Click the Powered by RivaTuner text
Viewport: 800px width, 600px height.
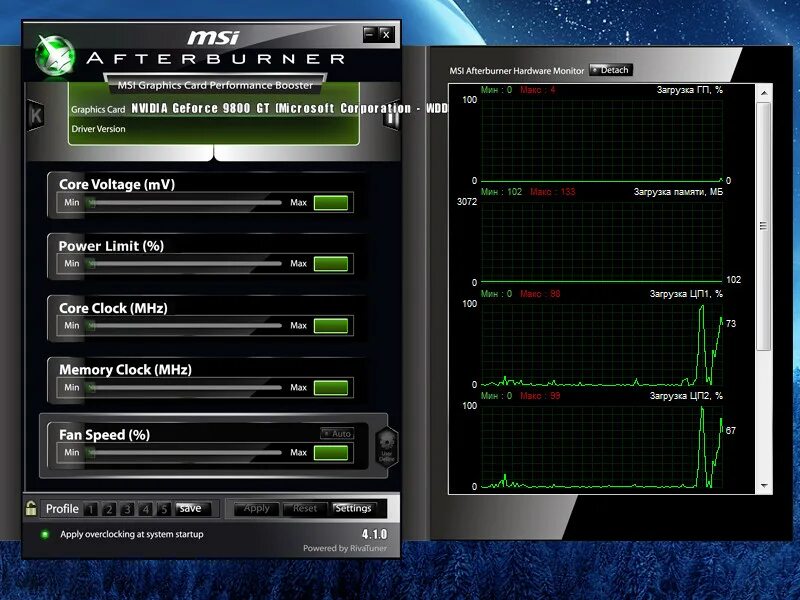tap(345, 548)
